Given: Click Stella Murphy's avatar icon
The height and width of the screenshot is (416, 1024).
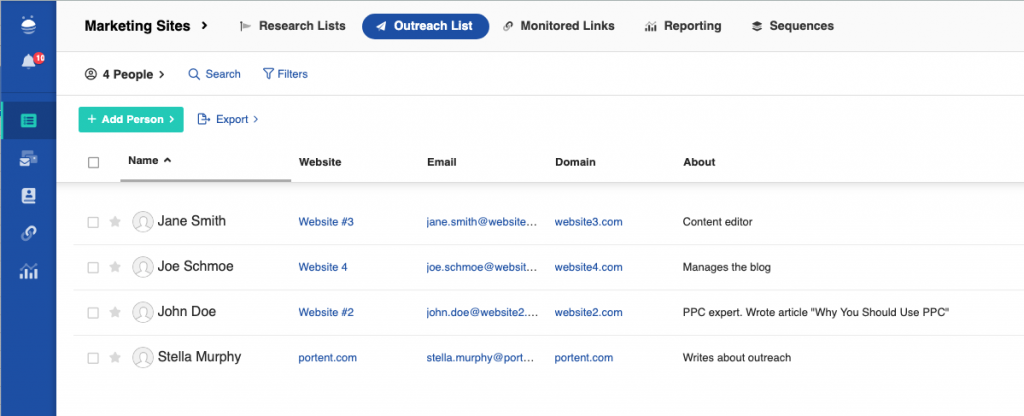Looking at the screenshot, I should coord(142,357).
